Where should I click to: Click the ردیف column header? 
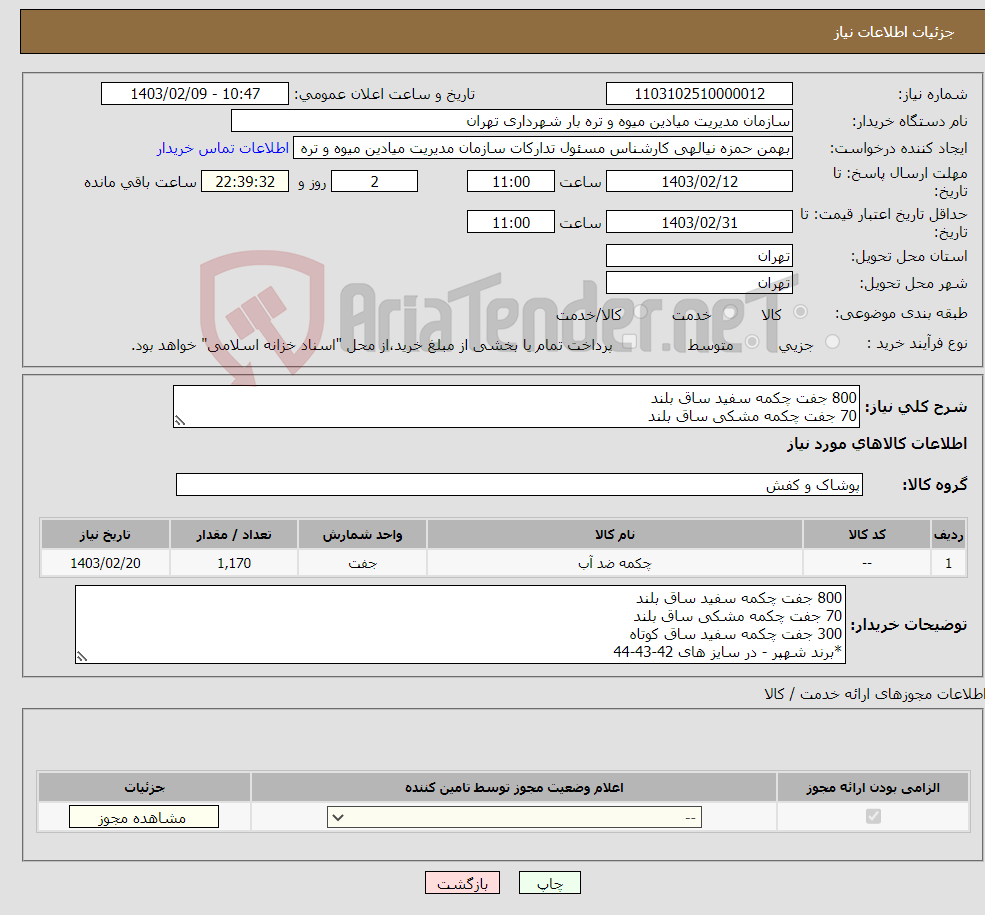948,535
